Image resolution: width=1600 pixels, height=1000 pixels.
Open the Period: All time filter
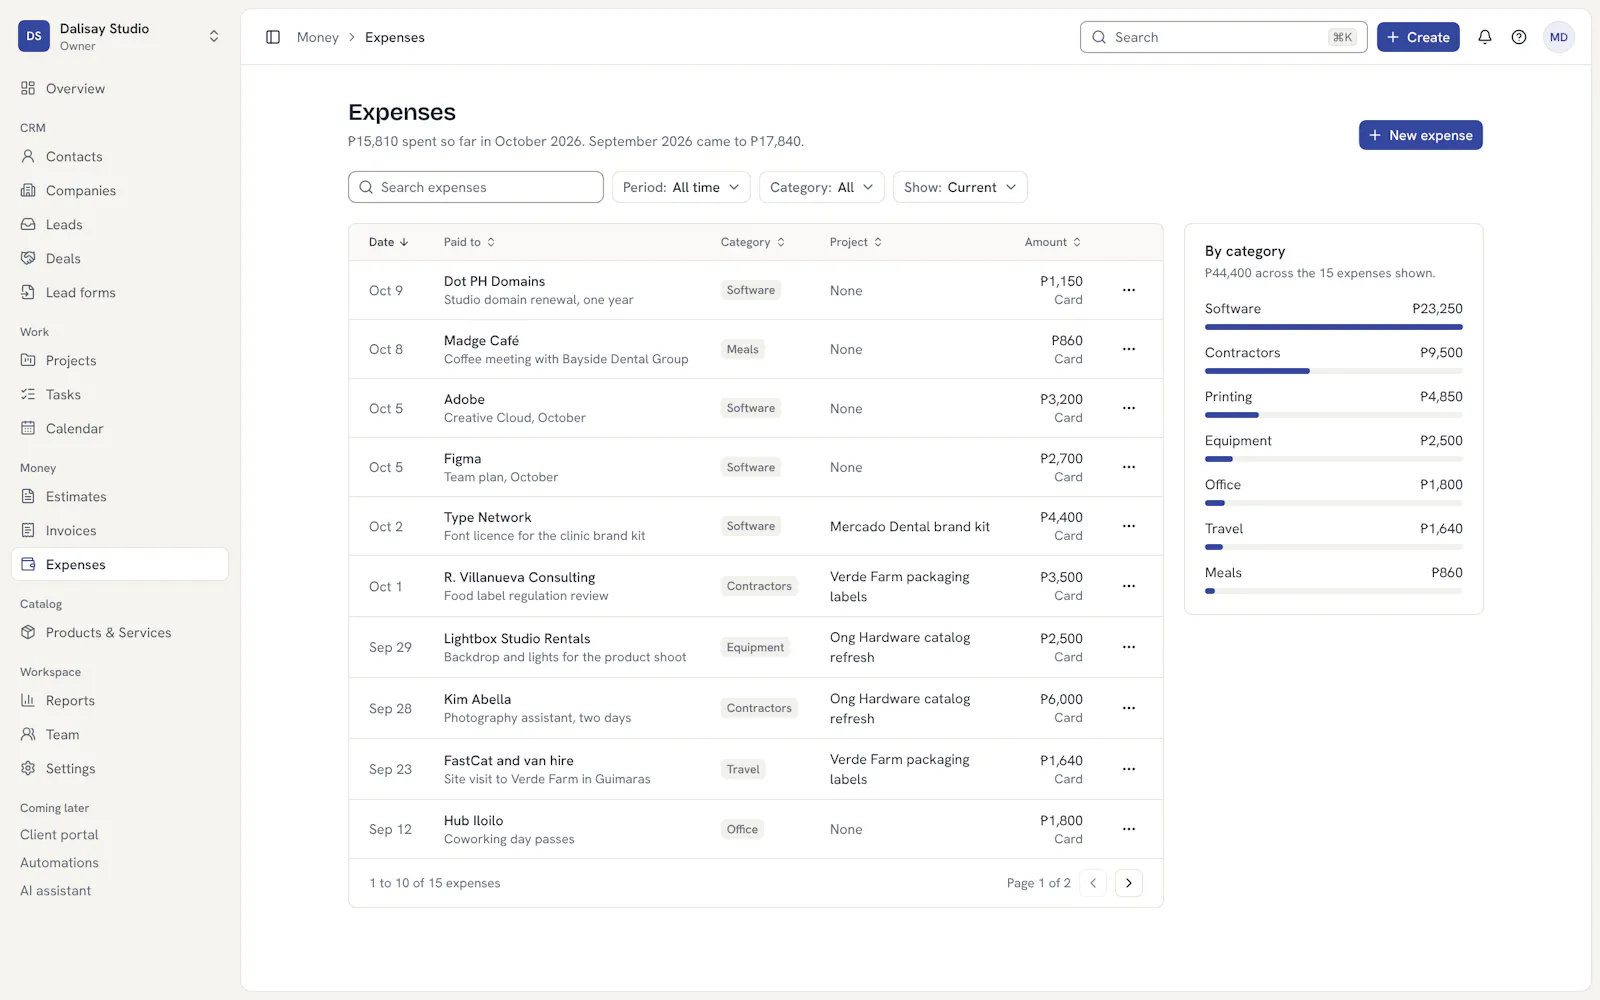coord(681,187)
